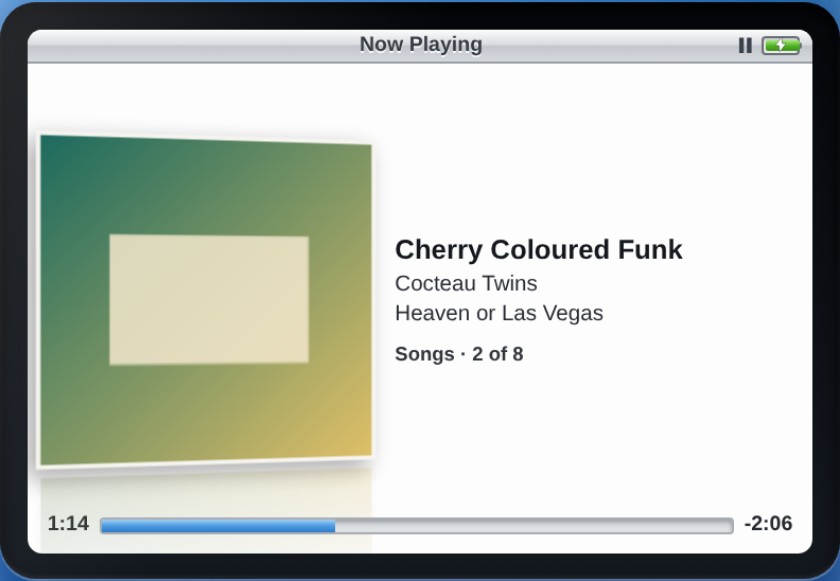Click the charging battery indicator
This screenshot has width=840, height=581.
[782, 46]
